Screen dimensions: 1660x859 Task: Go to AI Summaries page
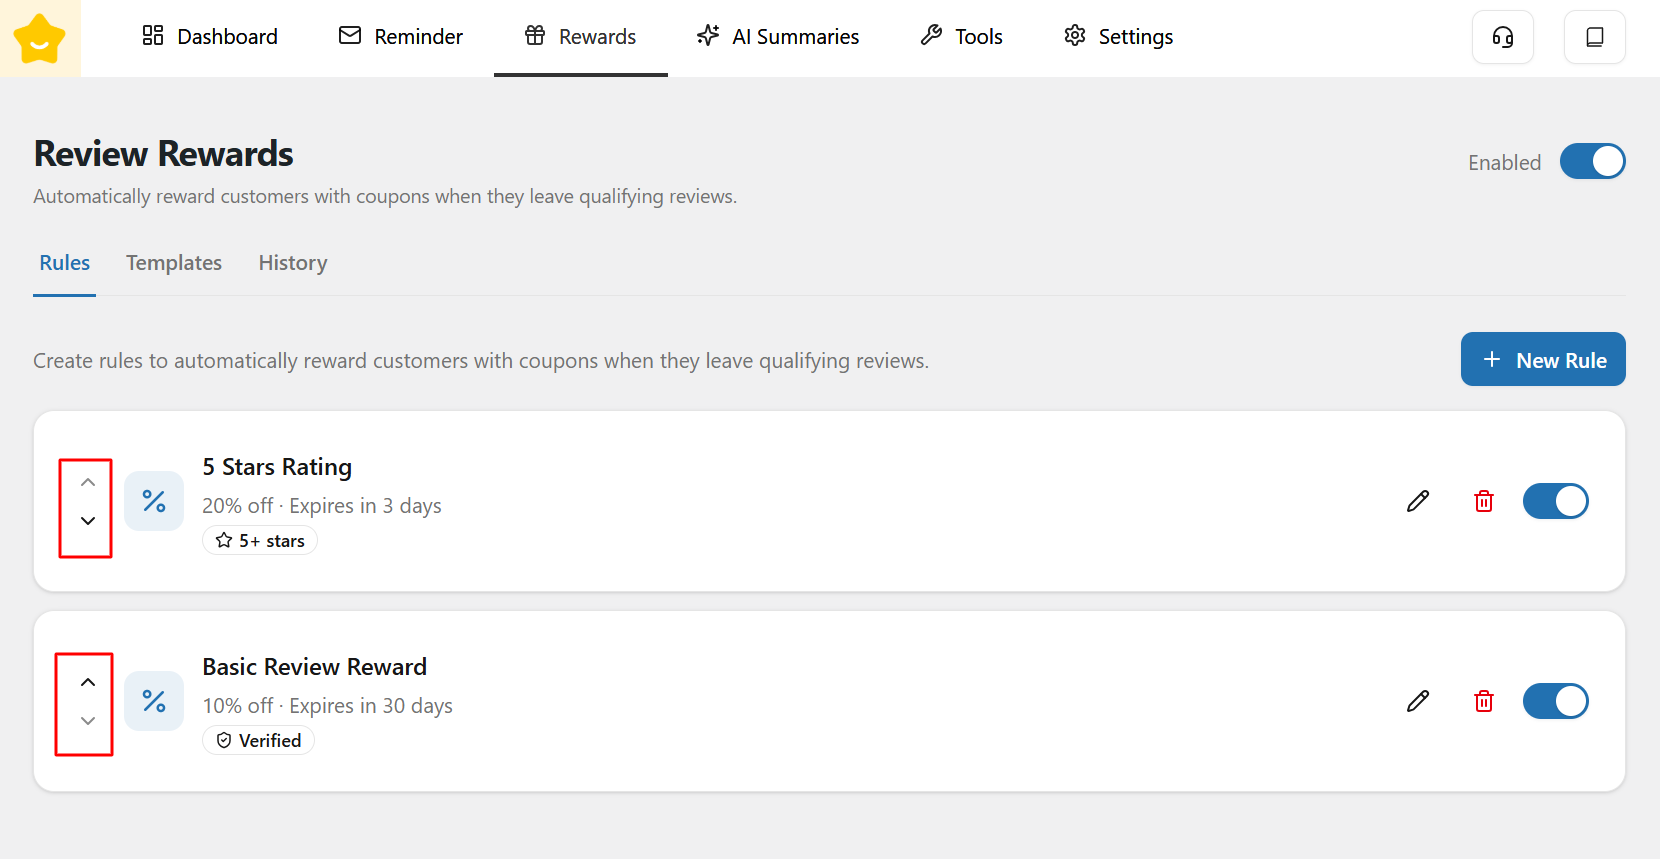pyautogui.click(x=778, y=37)
